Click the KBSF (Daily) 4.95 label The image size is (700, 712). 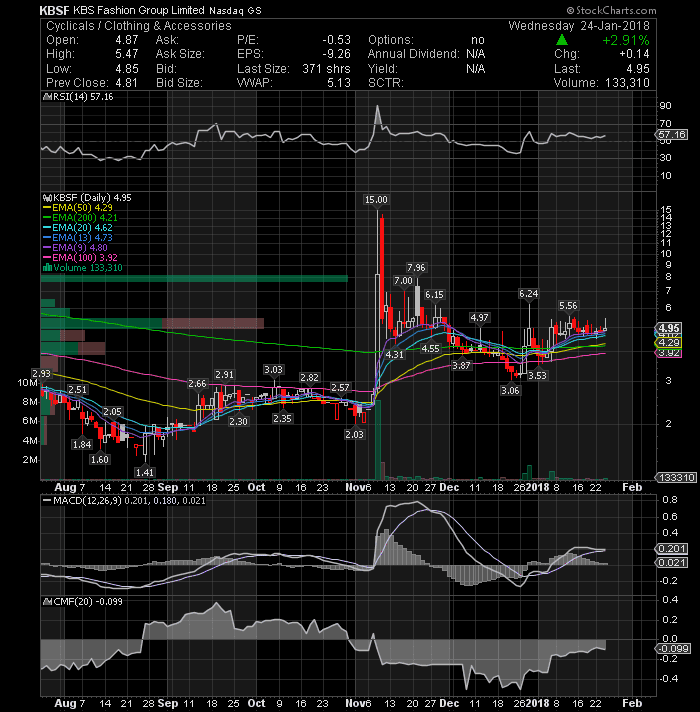(x=87, y=198)
